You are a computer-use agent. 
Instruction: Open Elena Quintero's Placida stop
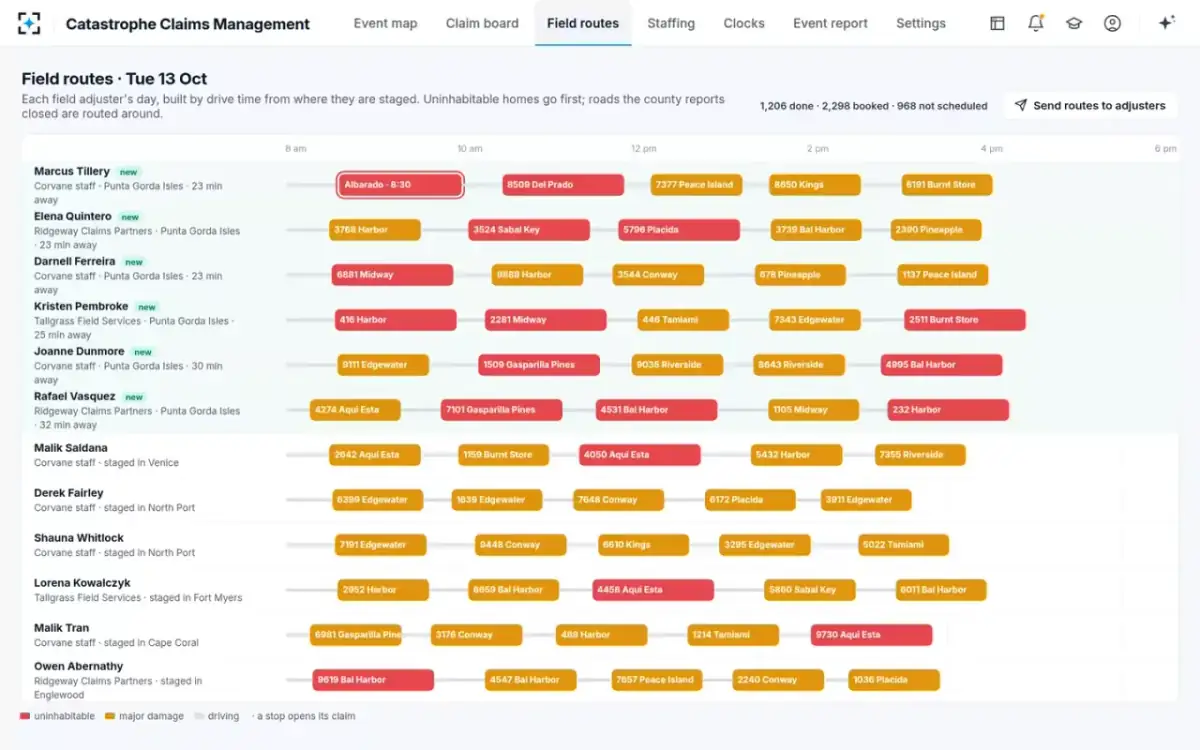click(679, 230)
